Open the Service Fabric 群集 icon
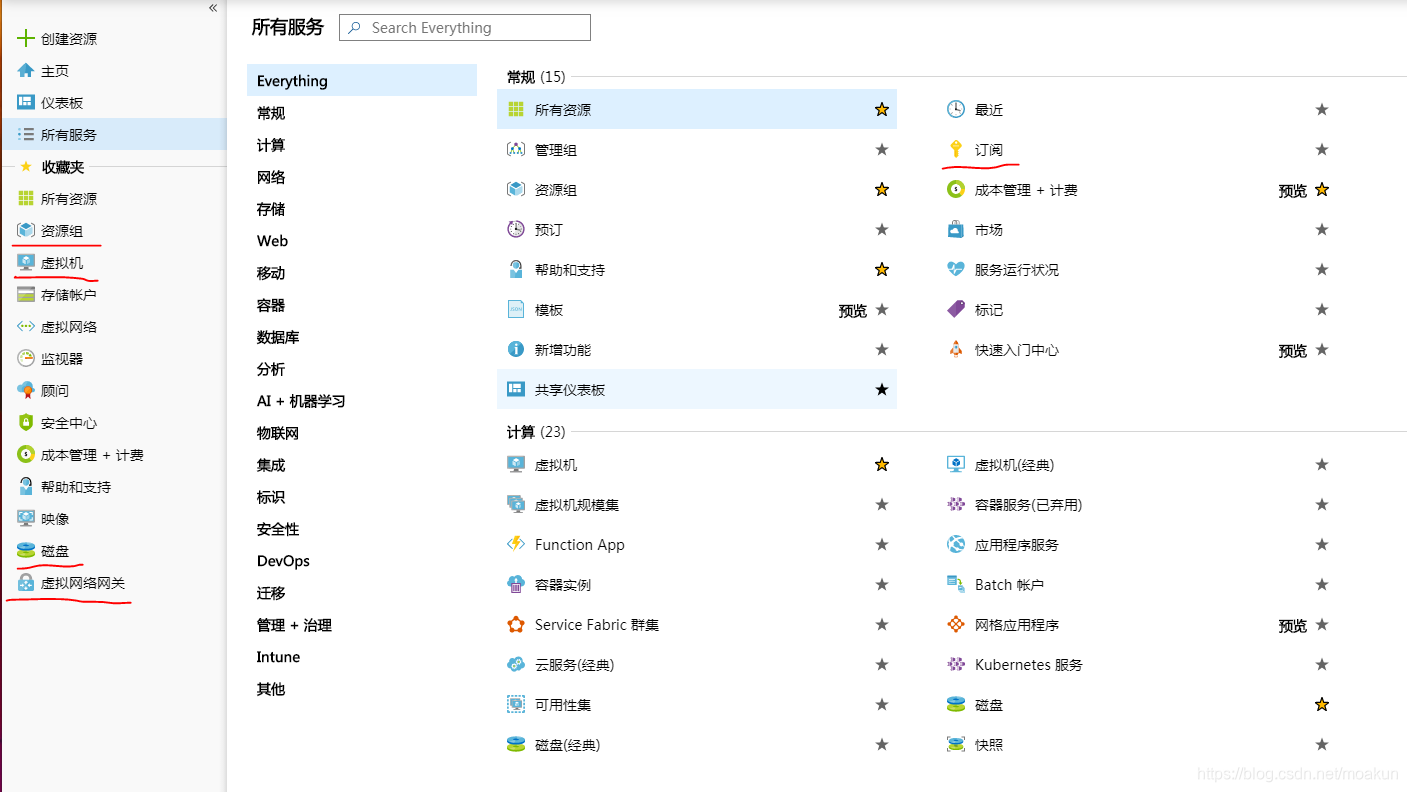 [x=516, y=624]
